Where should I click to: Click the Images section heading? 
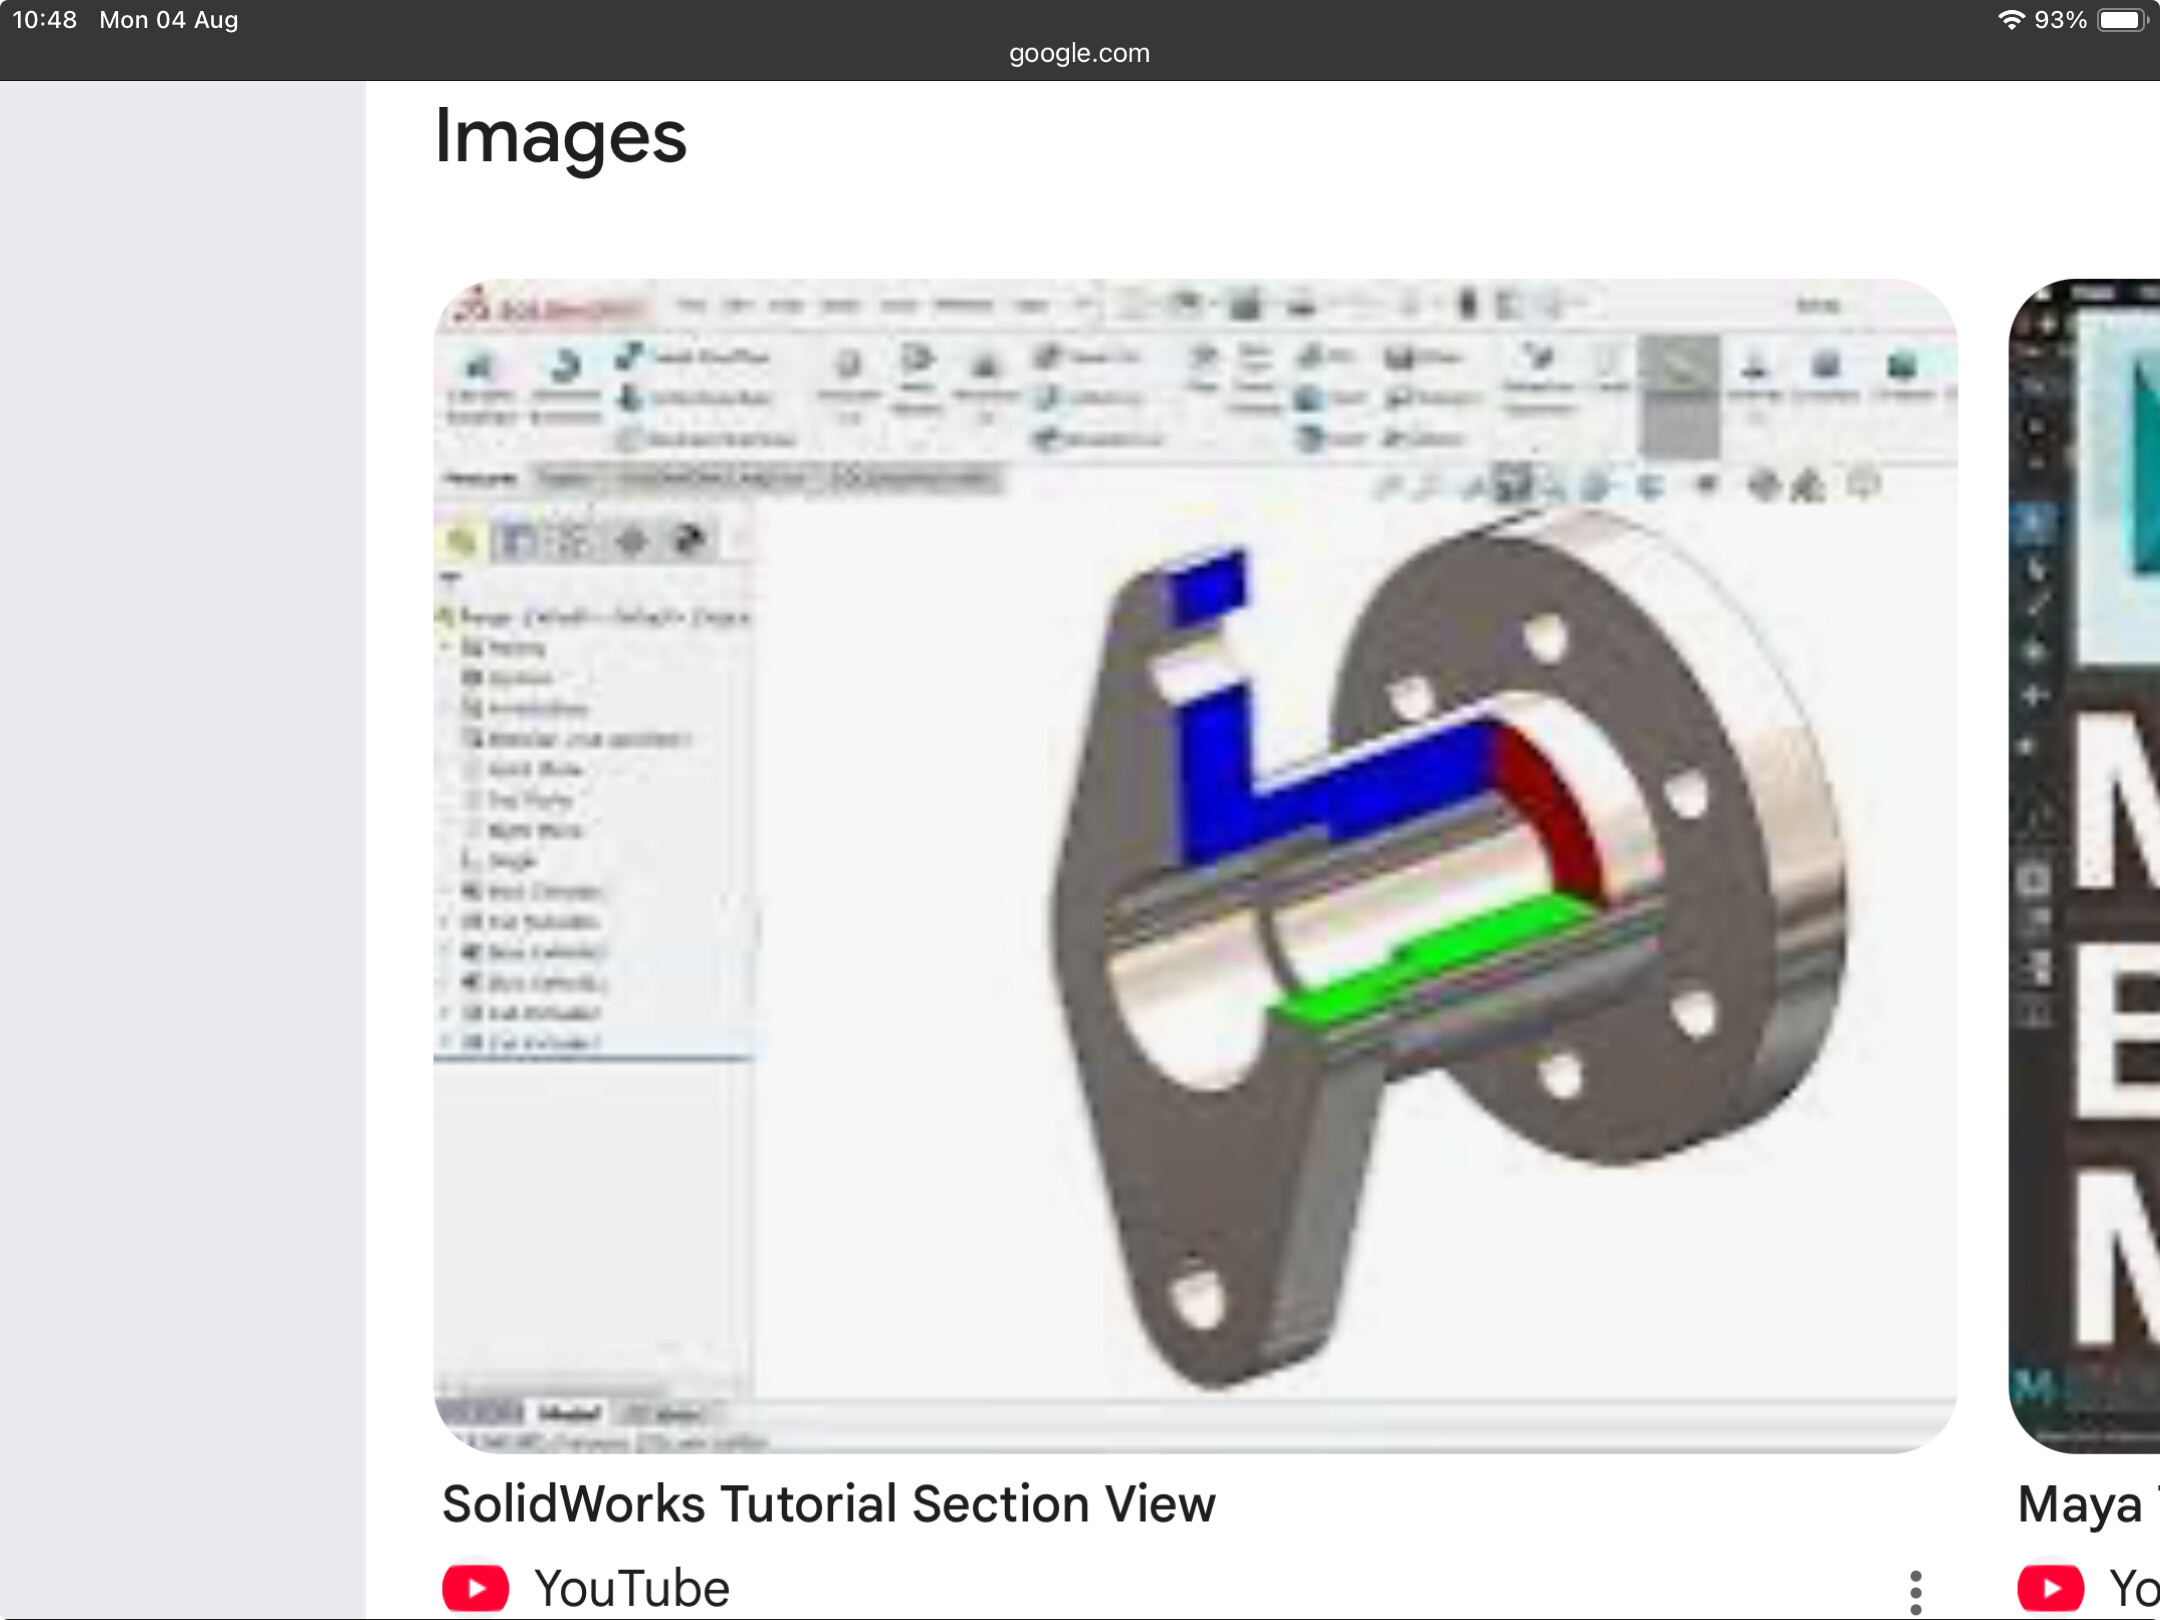pos(560,136)
